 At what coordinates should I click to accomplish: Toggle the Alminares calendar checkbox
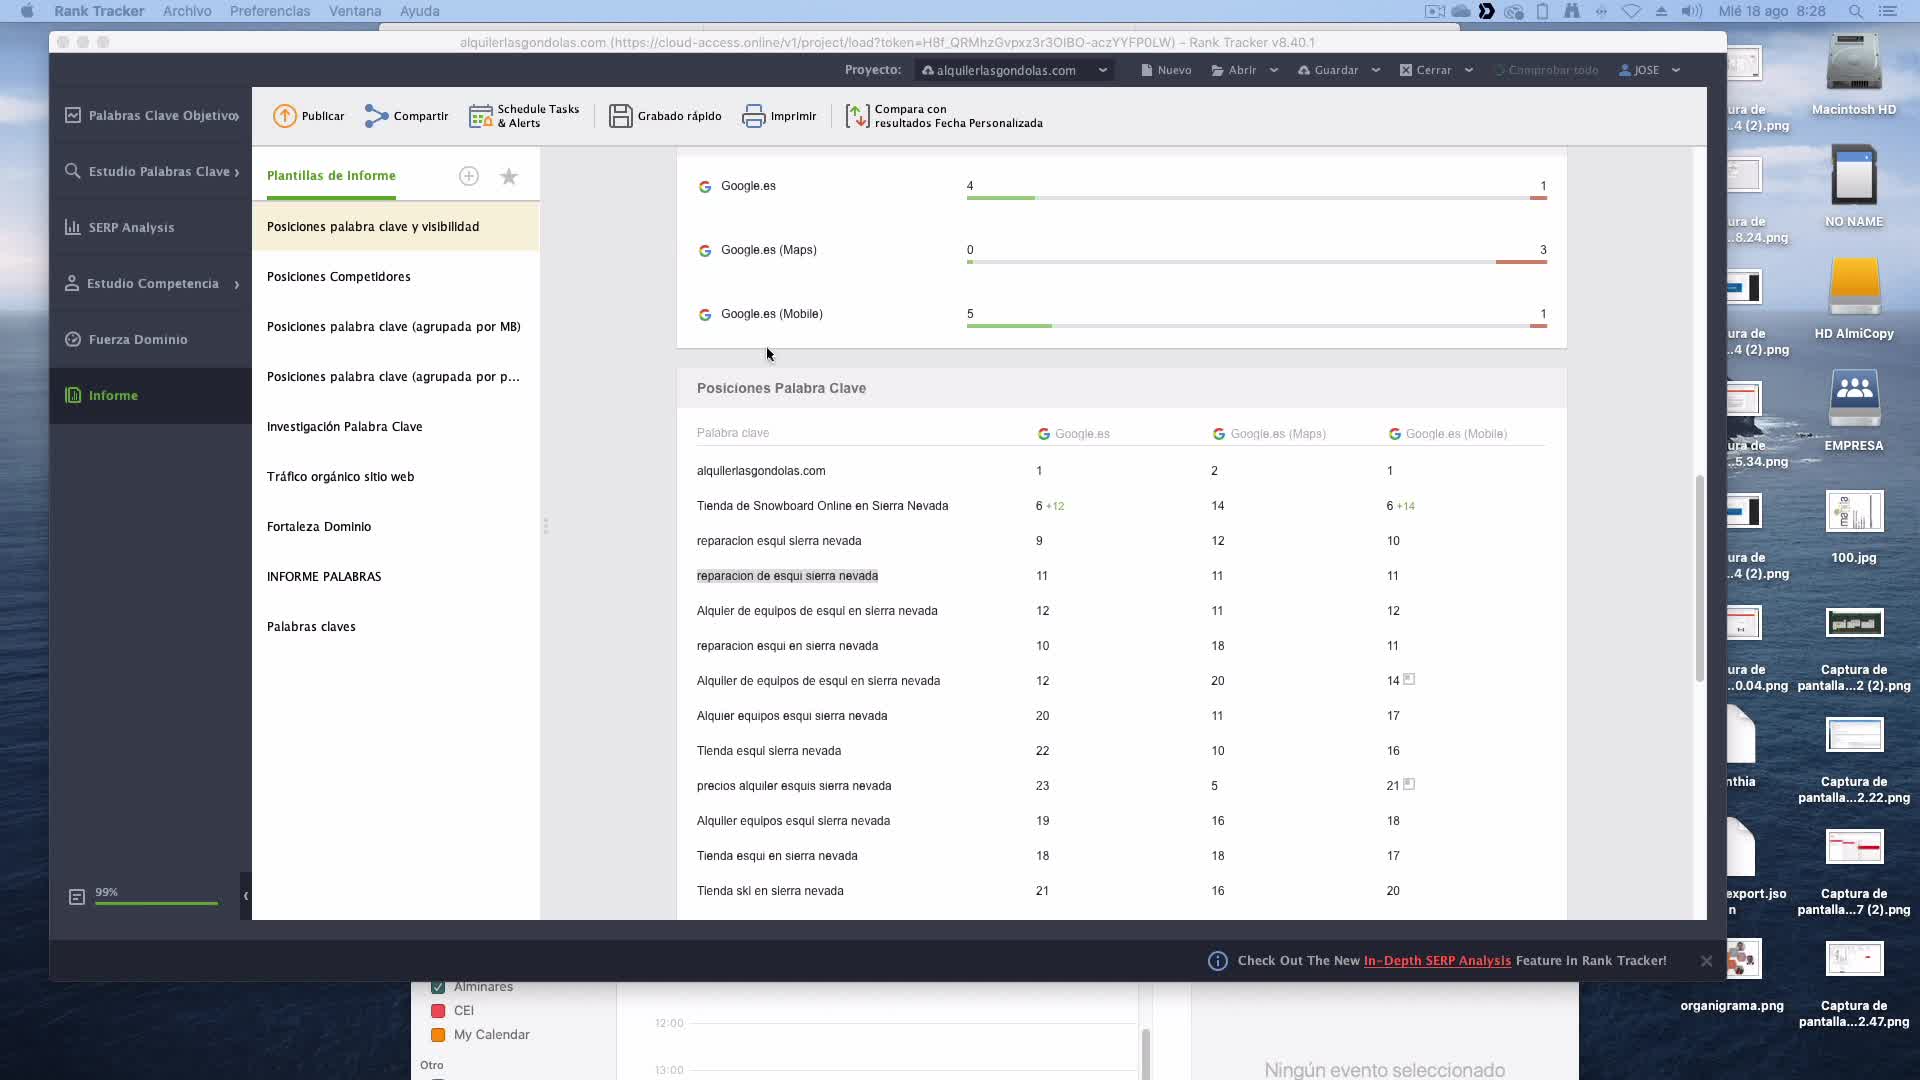[x=438, y=987]
